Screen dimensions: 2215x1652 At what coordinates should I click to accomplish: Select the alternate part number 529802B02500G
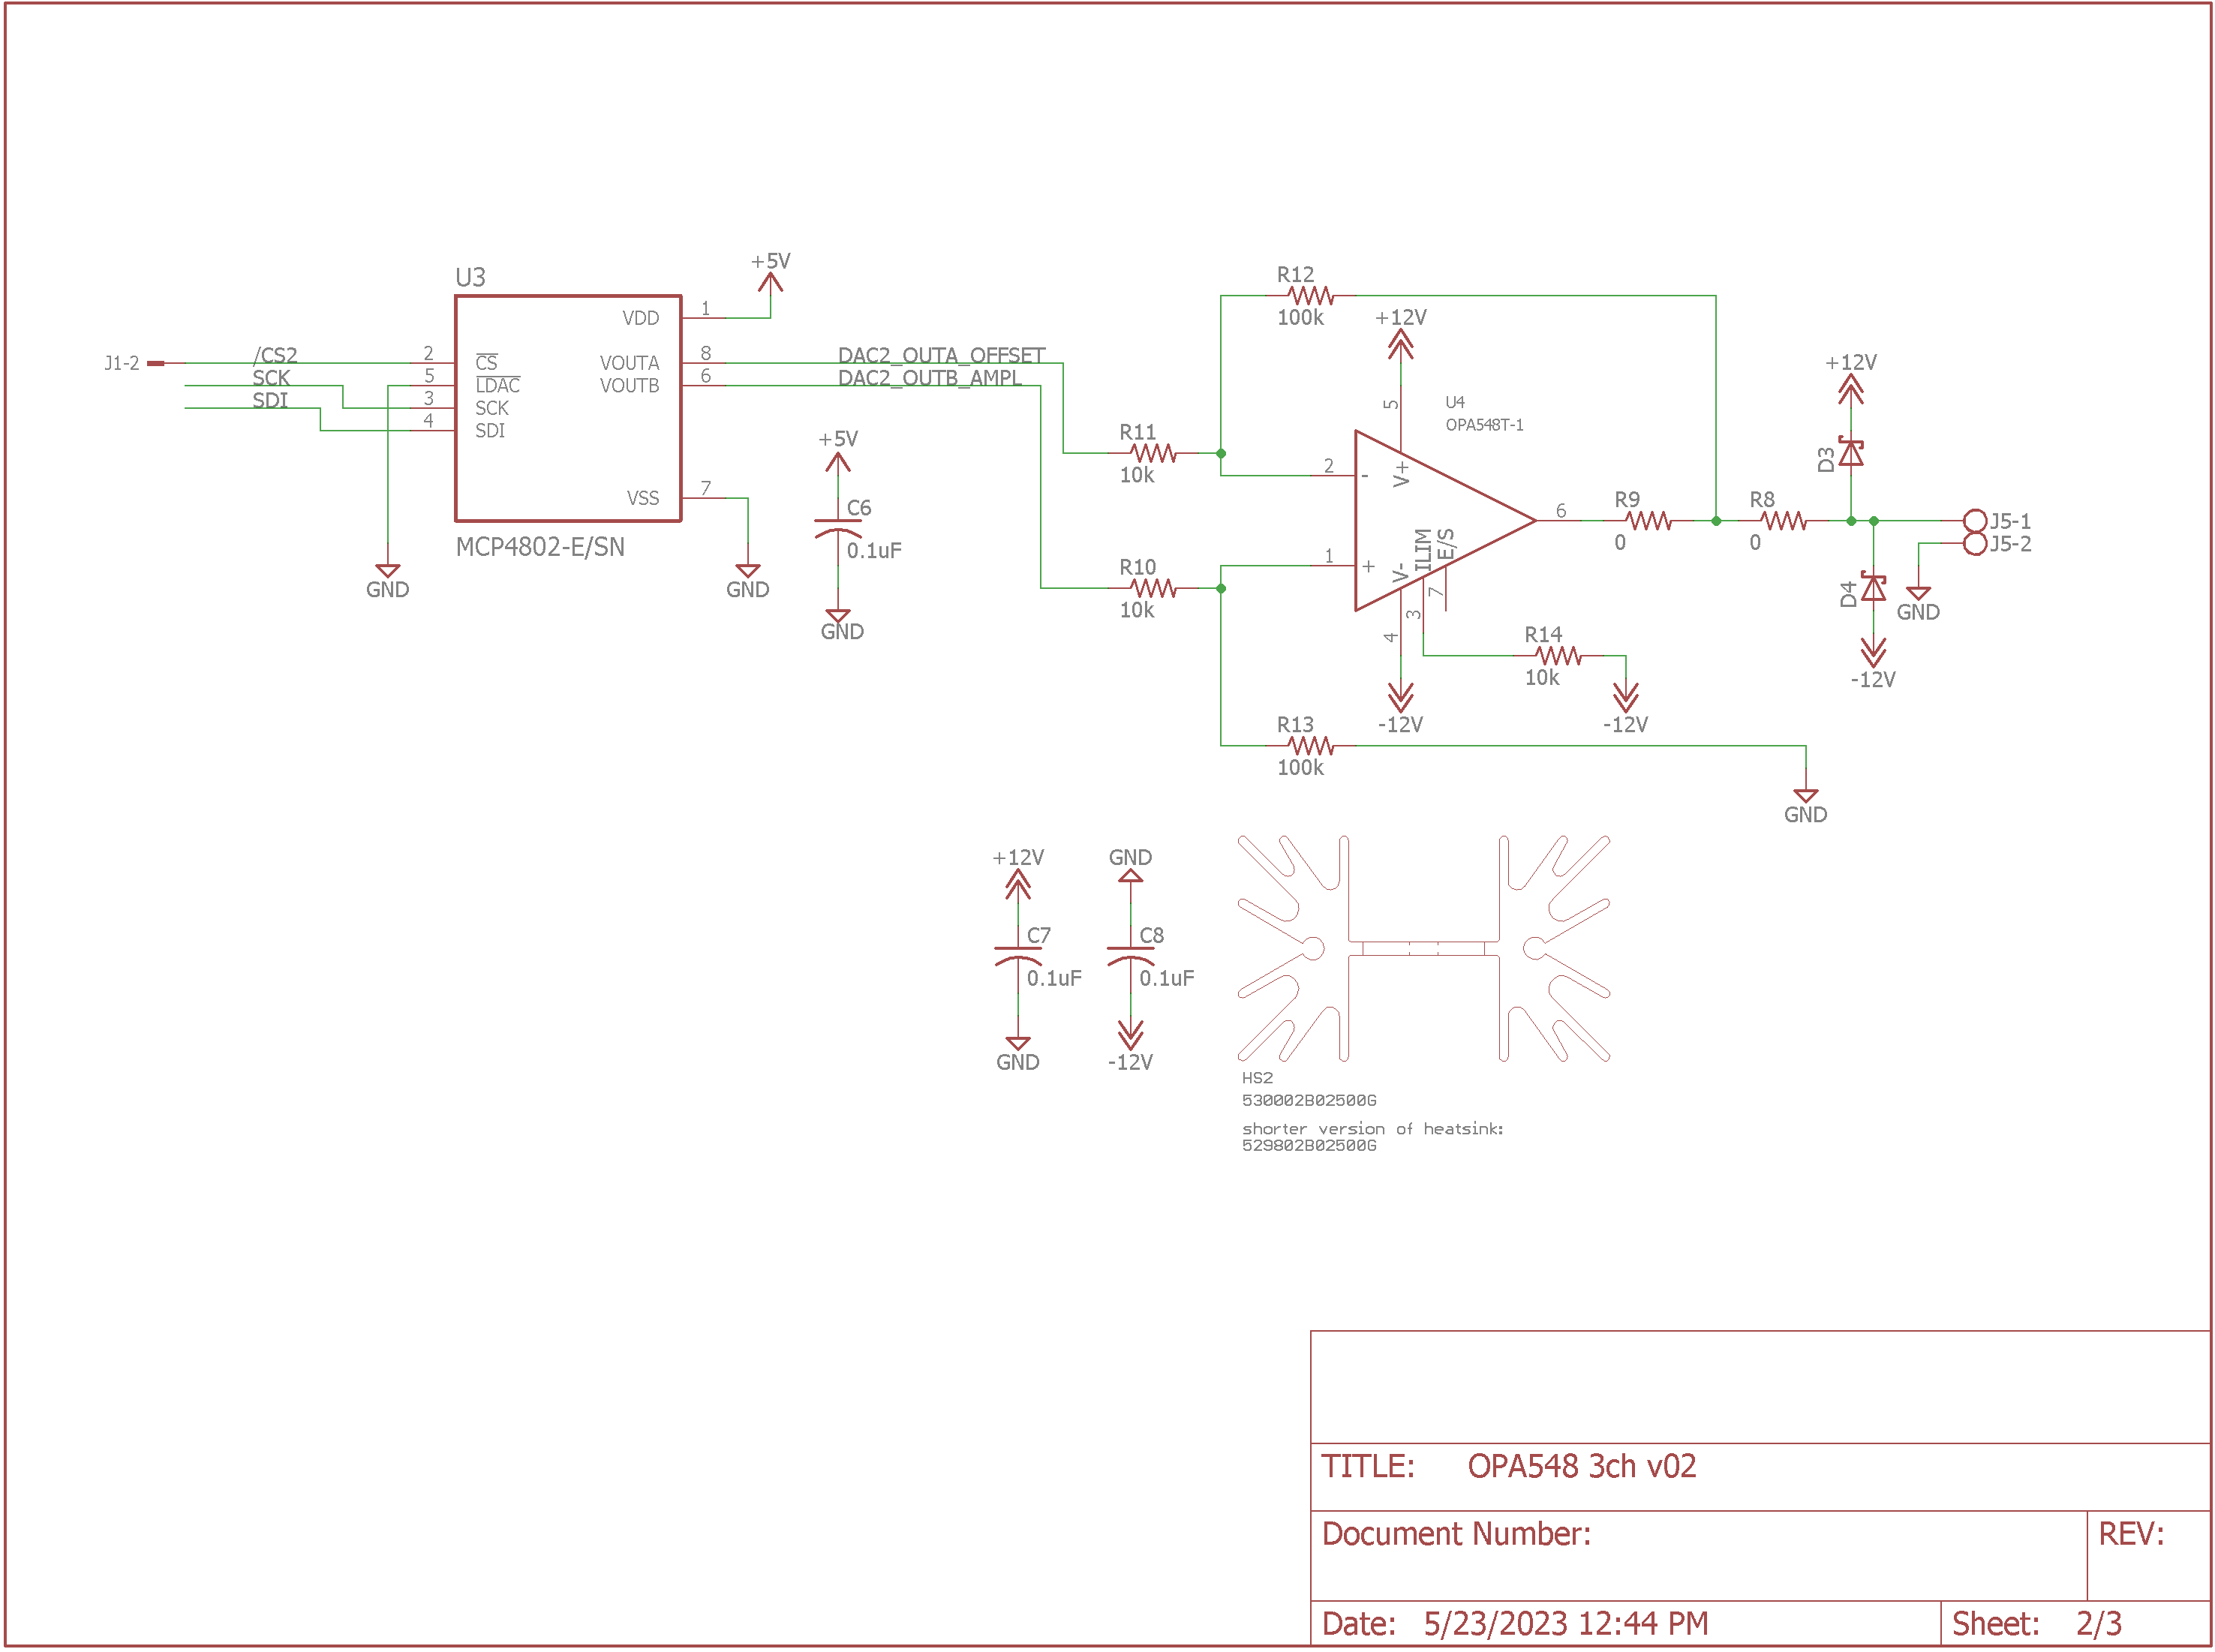[x=1309, y=1146]
